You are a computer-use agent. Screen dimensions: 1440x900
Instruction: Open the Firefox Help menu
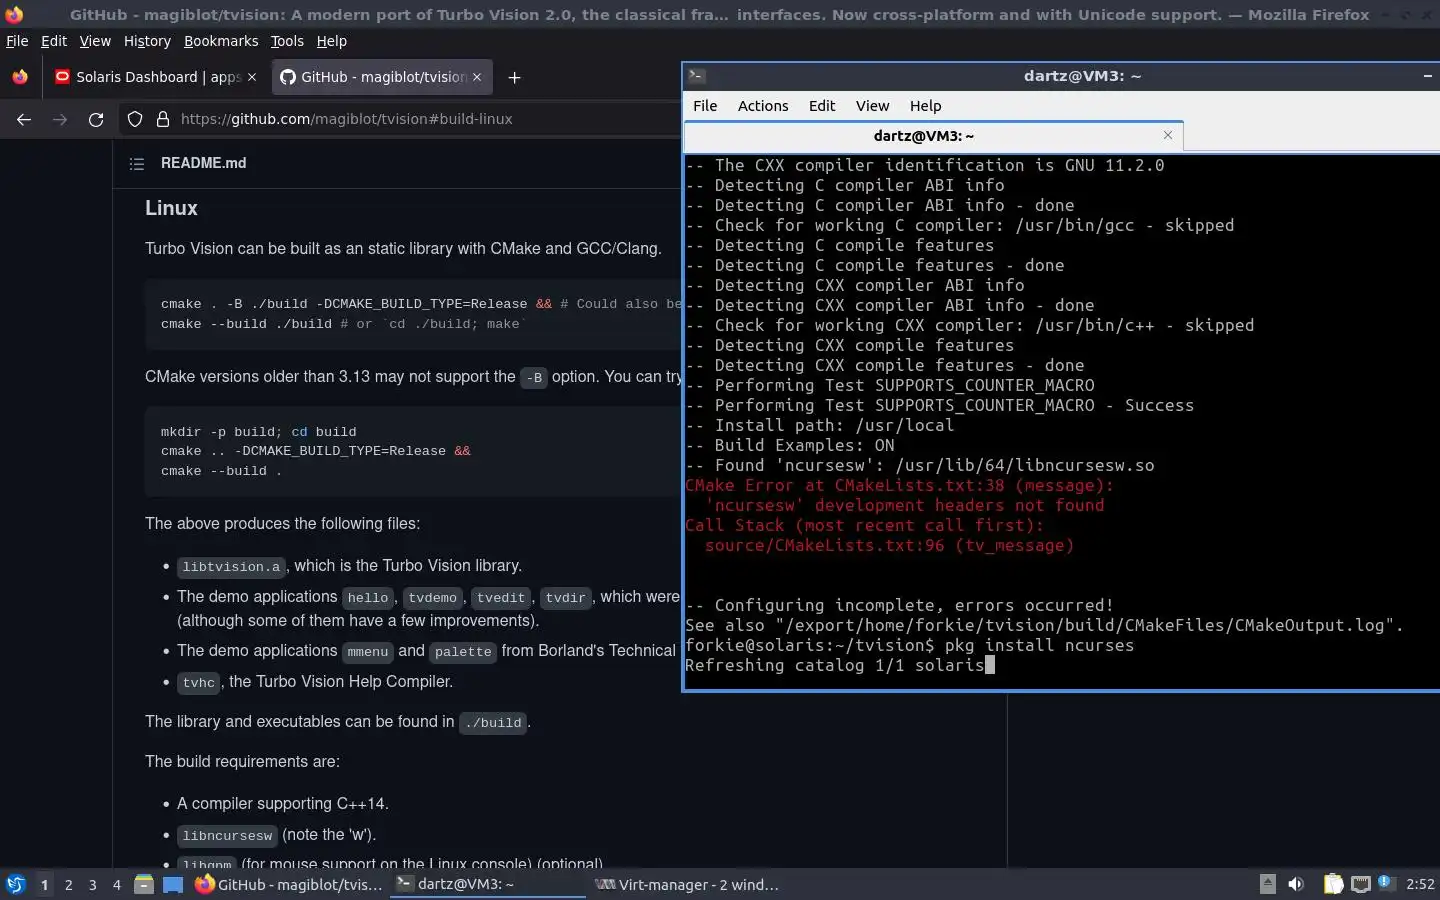point(331,41)
